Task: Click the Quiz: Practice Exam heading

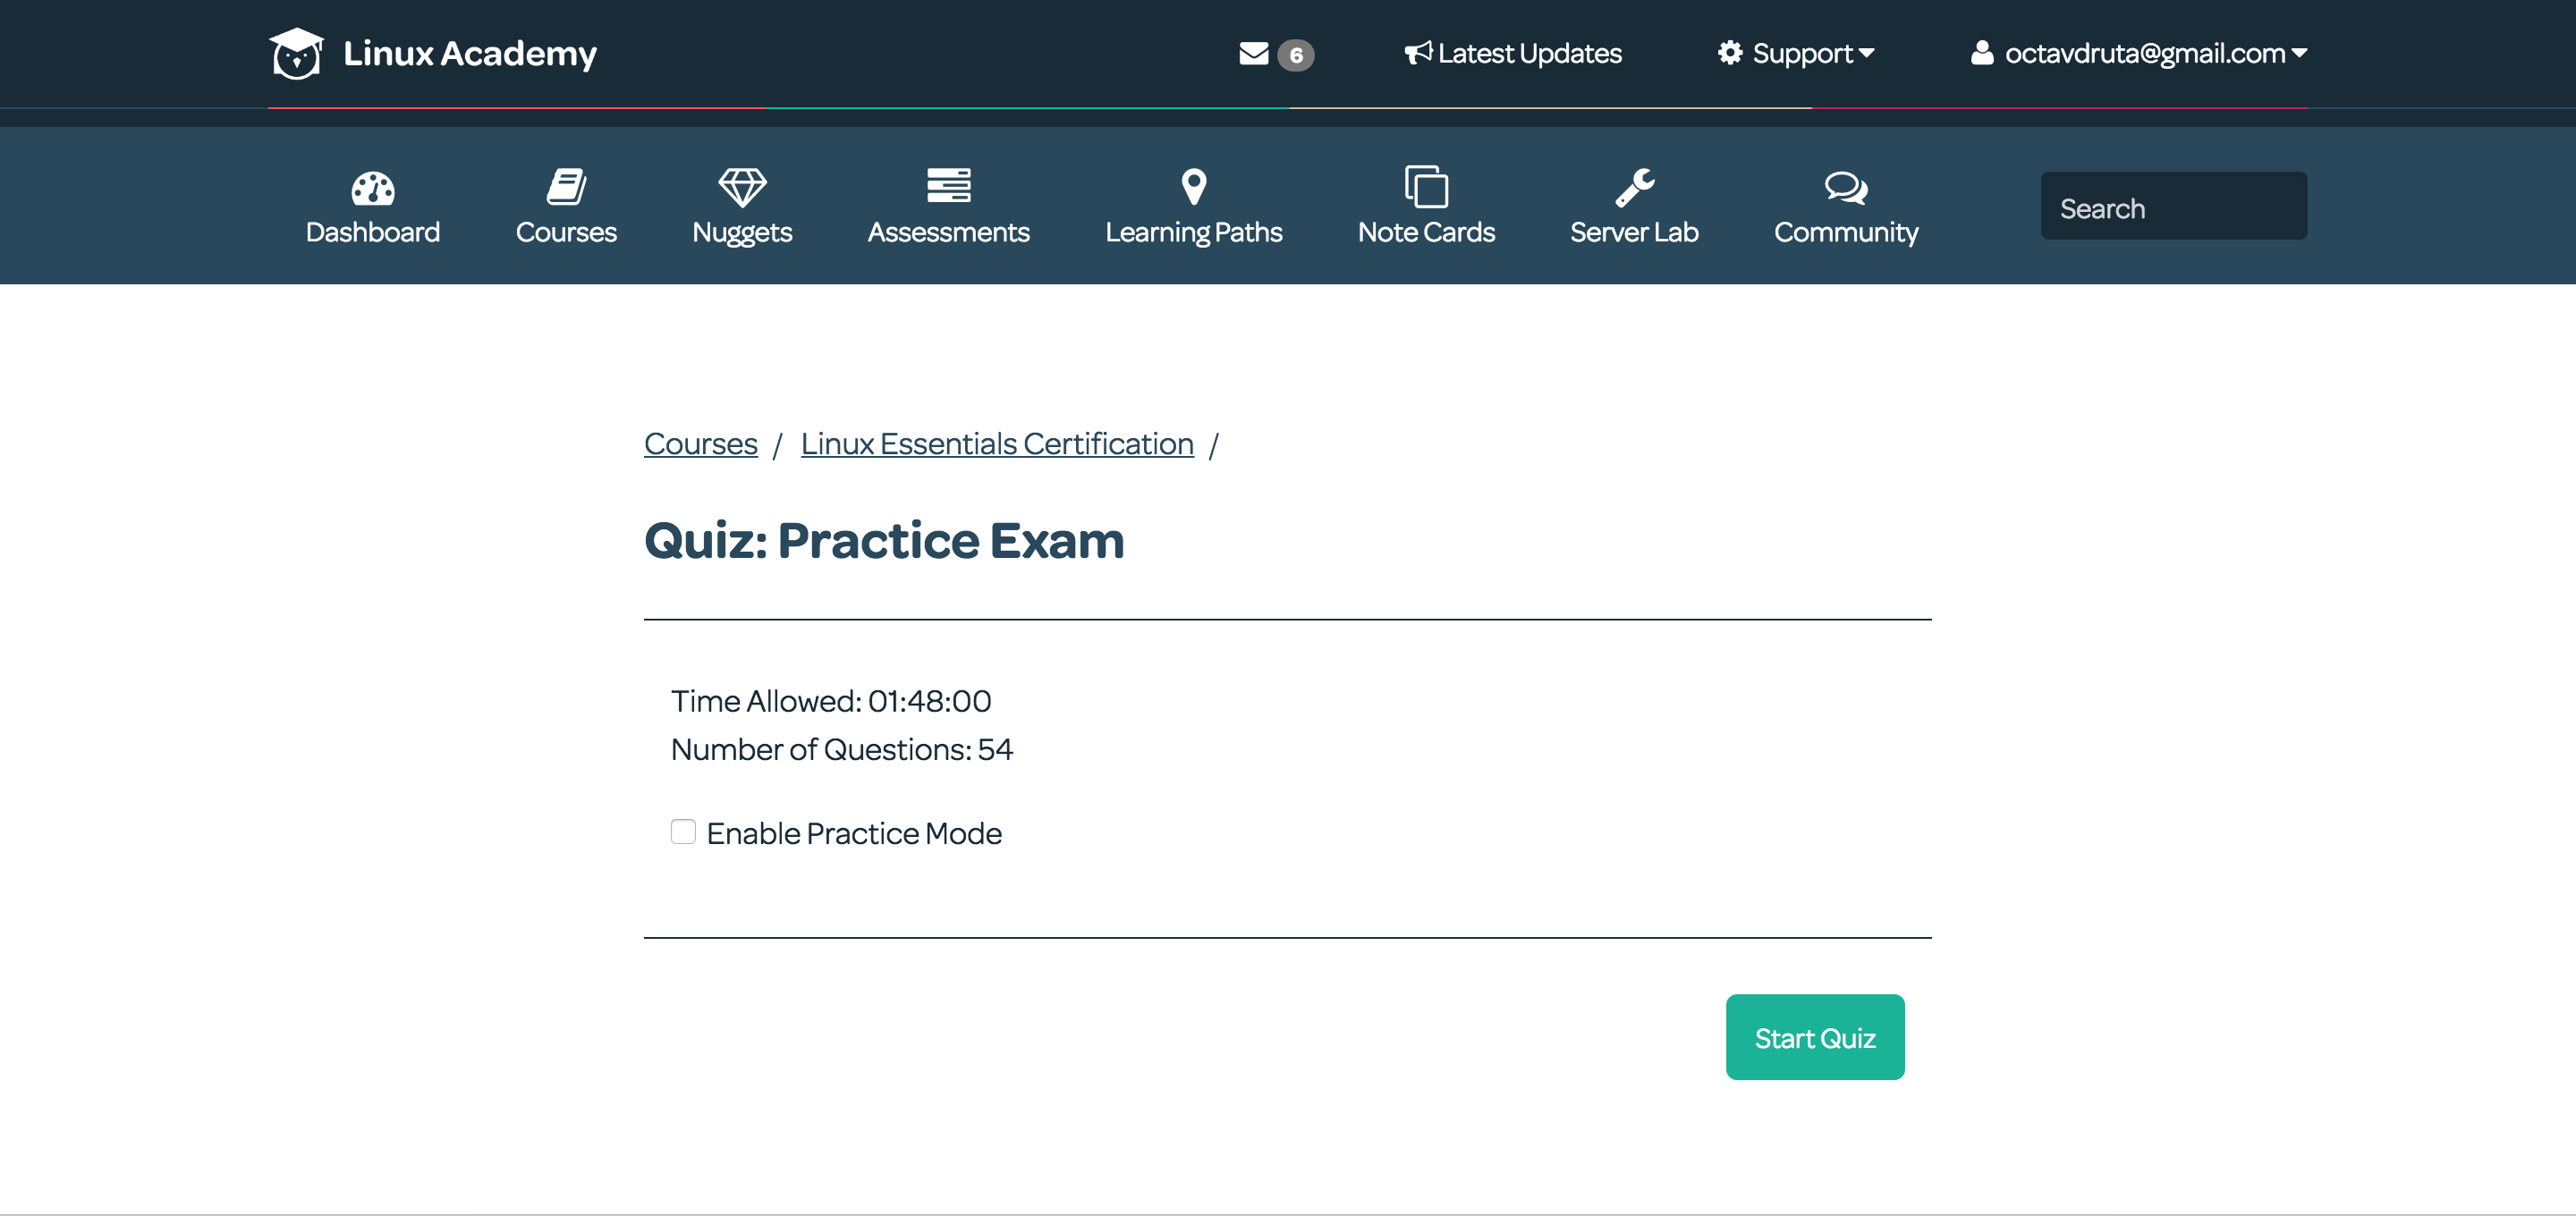Action: [x=884, y=541]
